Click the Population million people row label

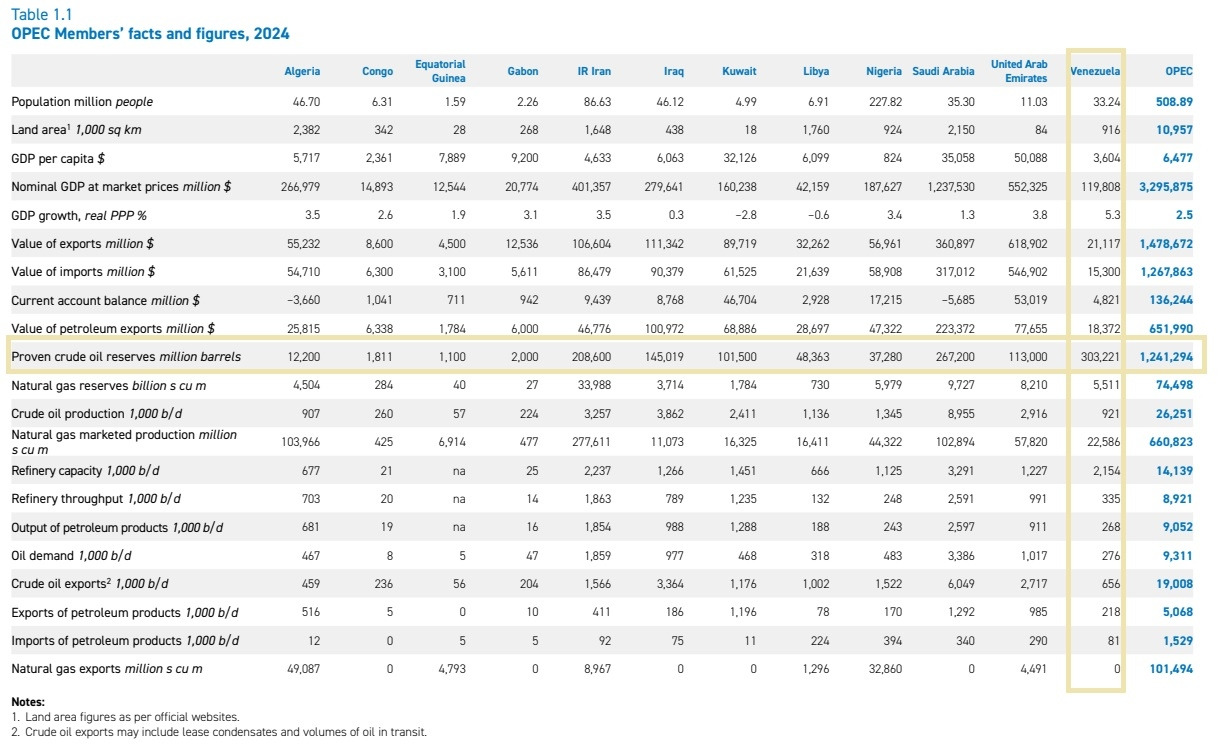pyautogui.click(x=82, y=102)
